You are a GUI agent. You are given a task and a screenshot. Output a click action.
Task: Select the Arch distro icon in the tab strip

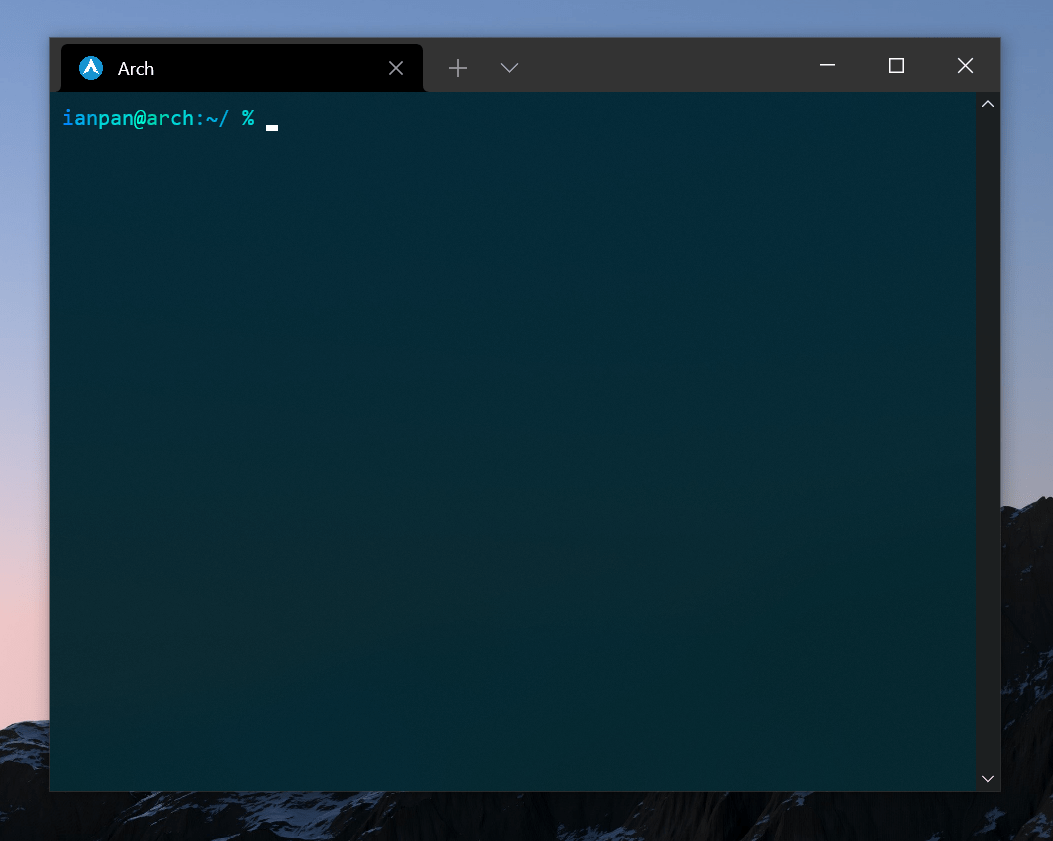pos(89,68)
